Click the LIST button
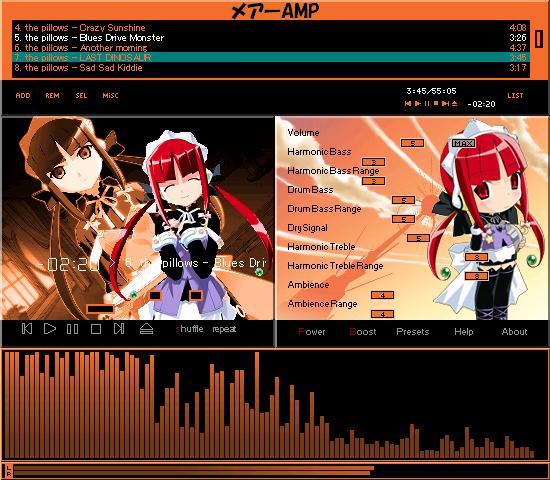The width and height of the screenshot is (550, 480). pyautogui.click(x=515, y=95)
